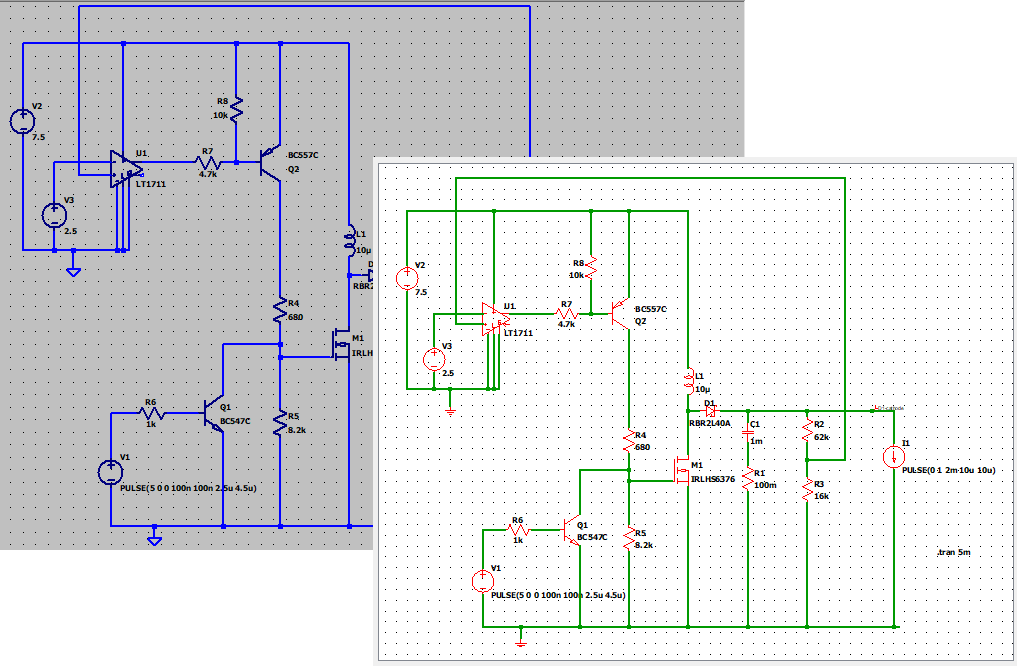Click the ground symbol below pulse source V1
This screenshot has height=666, width=1019.
pyautogui.click(x=523, y=644)
